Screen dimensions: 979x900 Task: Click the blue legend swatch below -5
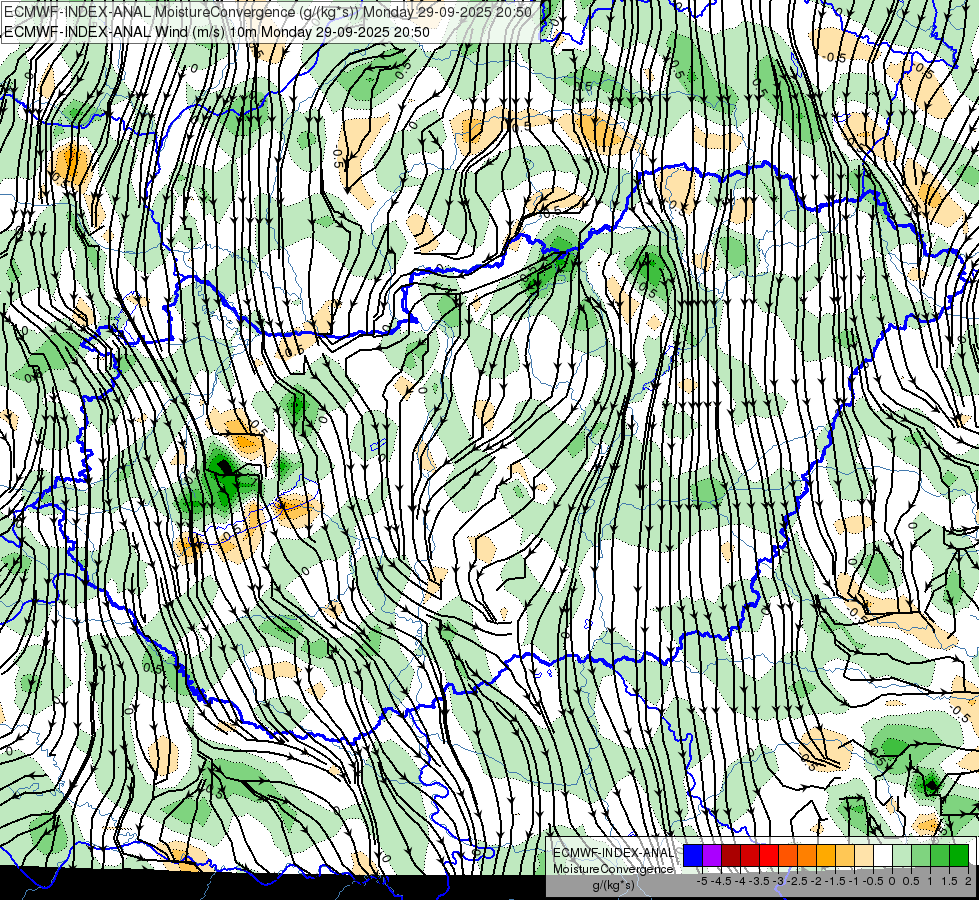693,856
